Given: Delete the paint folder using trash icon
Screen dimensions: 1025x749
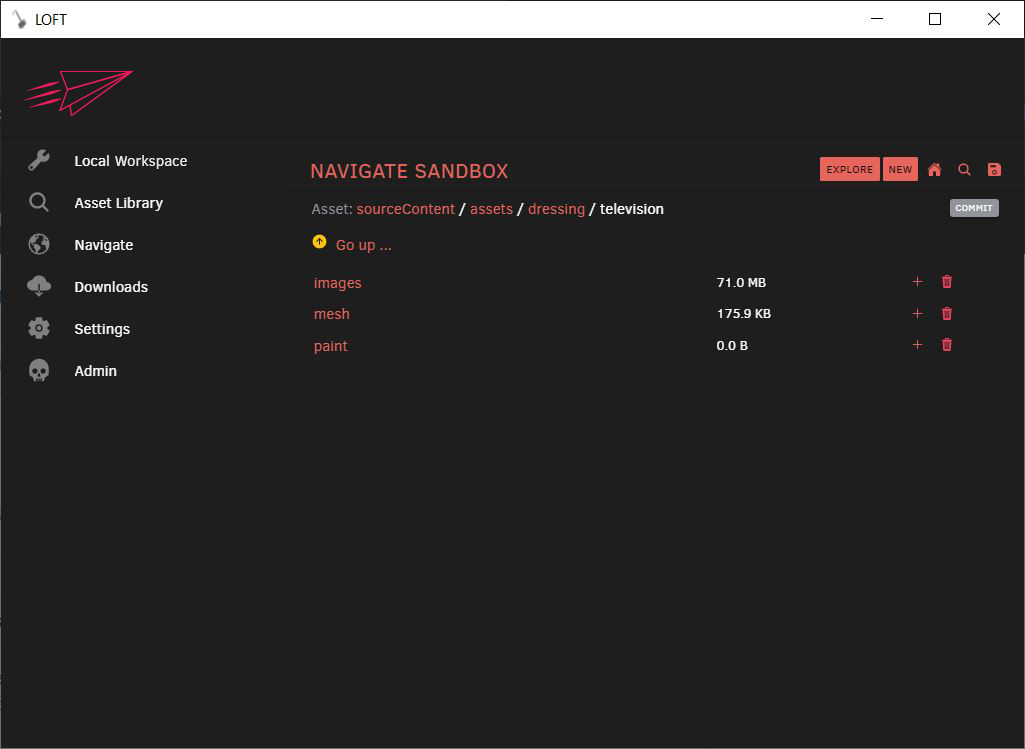Looking at the screenshot, I should [x=946, y=344].
